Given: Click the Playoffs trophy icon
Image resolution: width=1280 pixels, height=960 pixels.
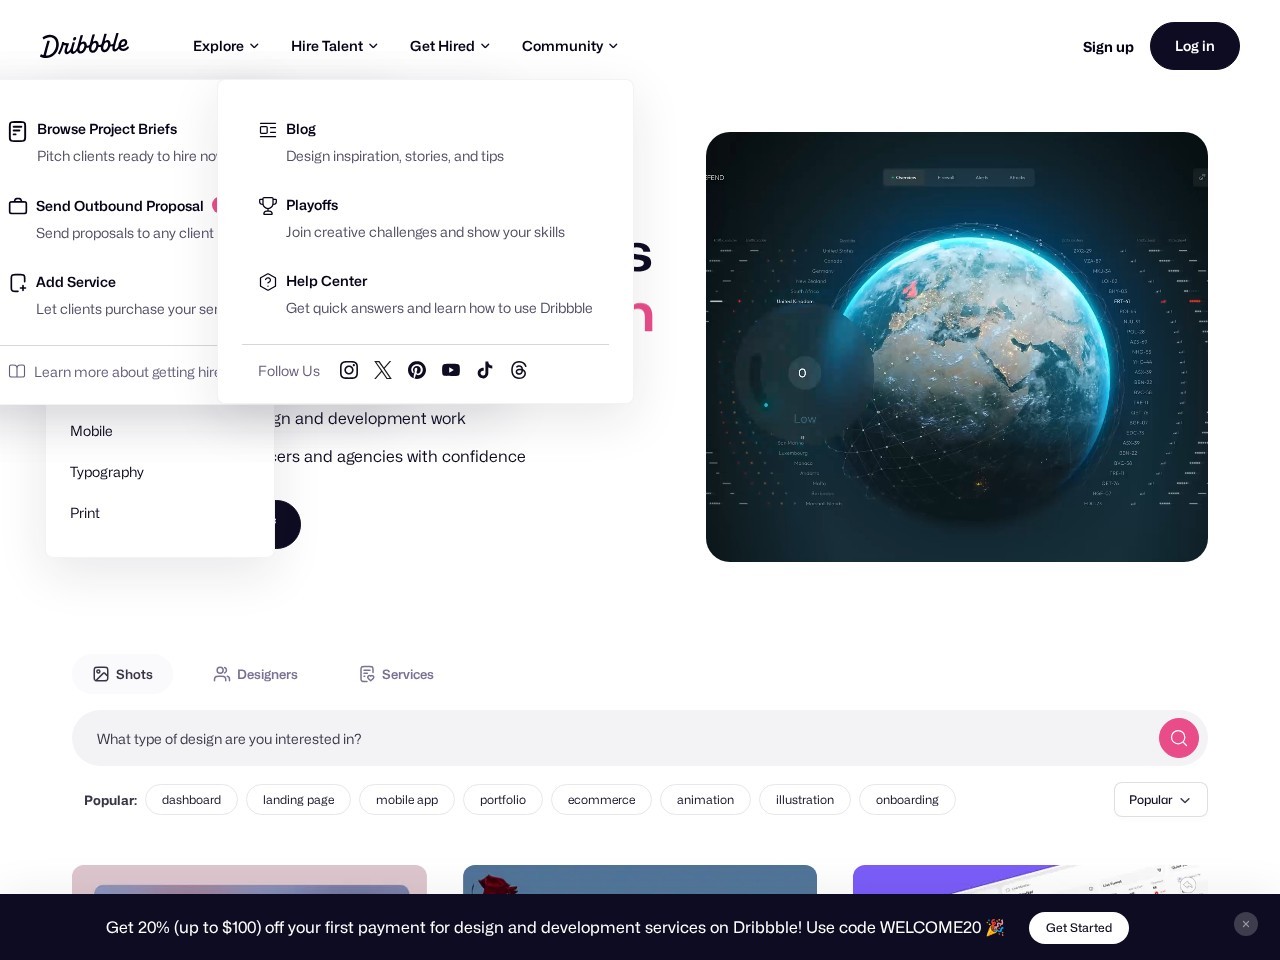Looking at the screenshot, I should (x=268, y=205).
